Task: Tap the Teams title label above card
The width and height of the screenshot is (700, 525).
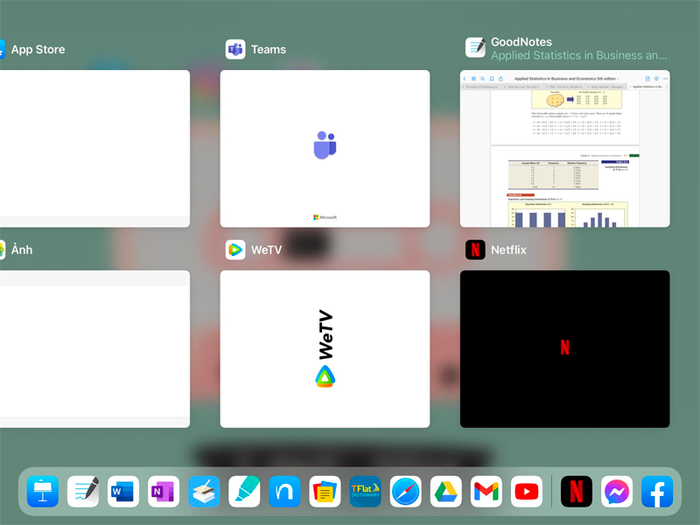Action: (x=268, y=49)
